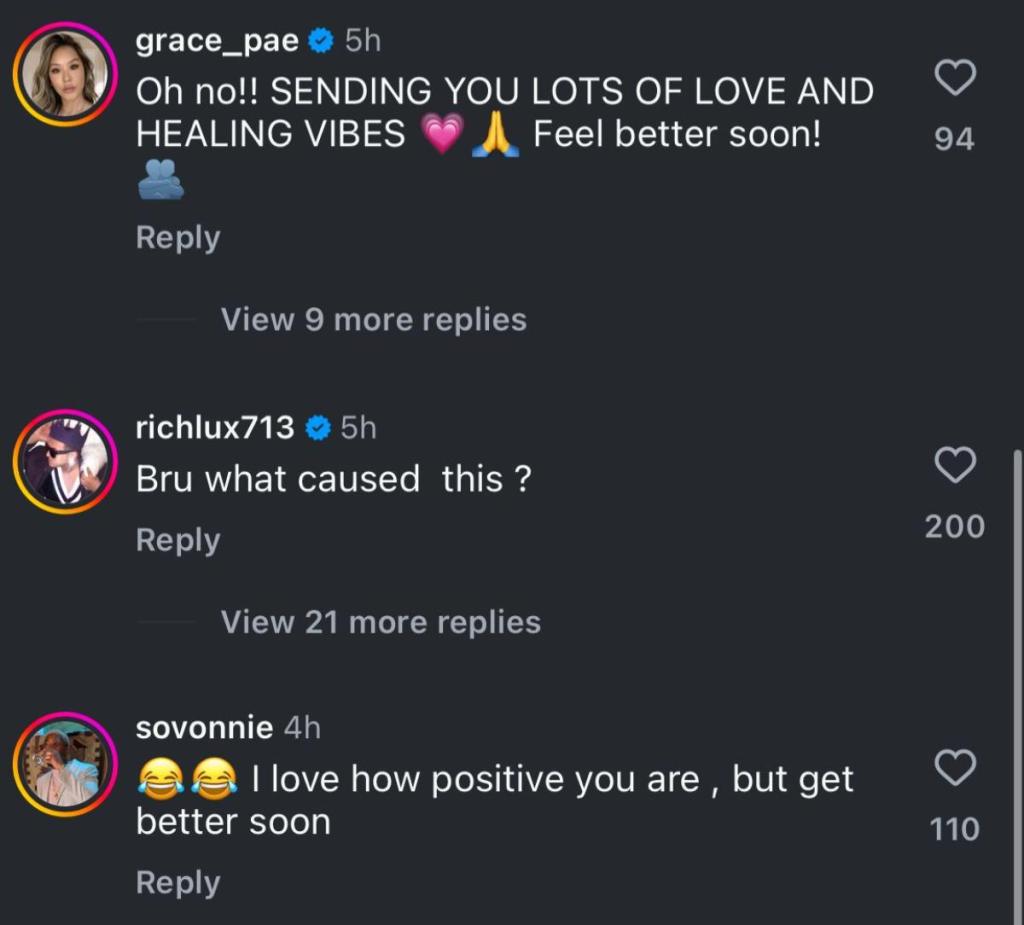This screenshot has width=1024, height=925.
Task: Reply to sovonnie's comment
Action: (x=177, y=883)
